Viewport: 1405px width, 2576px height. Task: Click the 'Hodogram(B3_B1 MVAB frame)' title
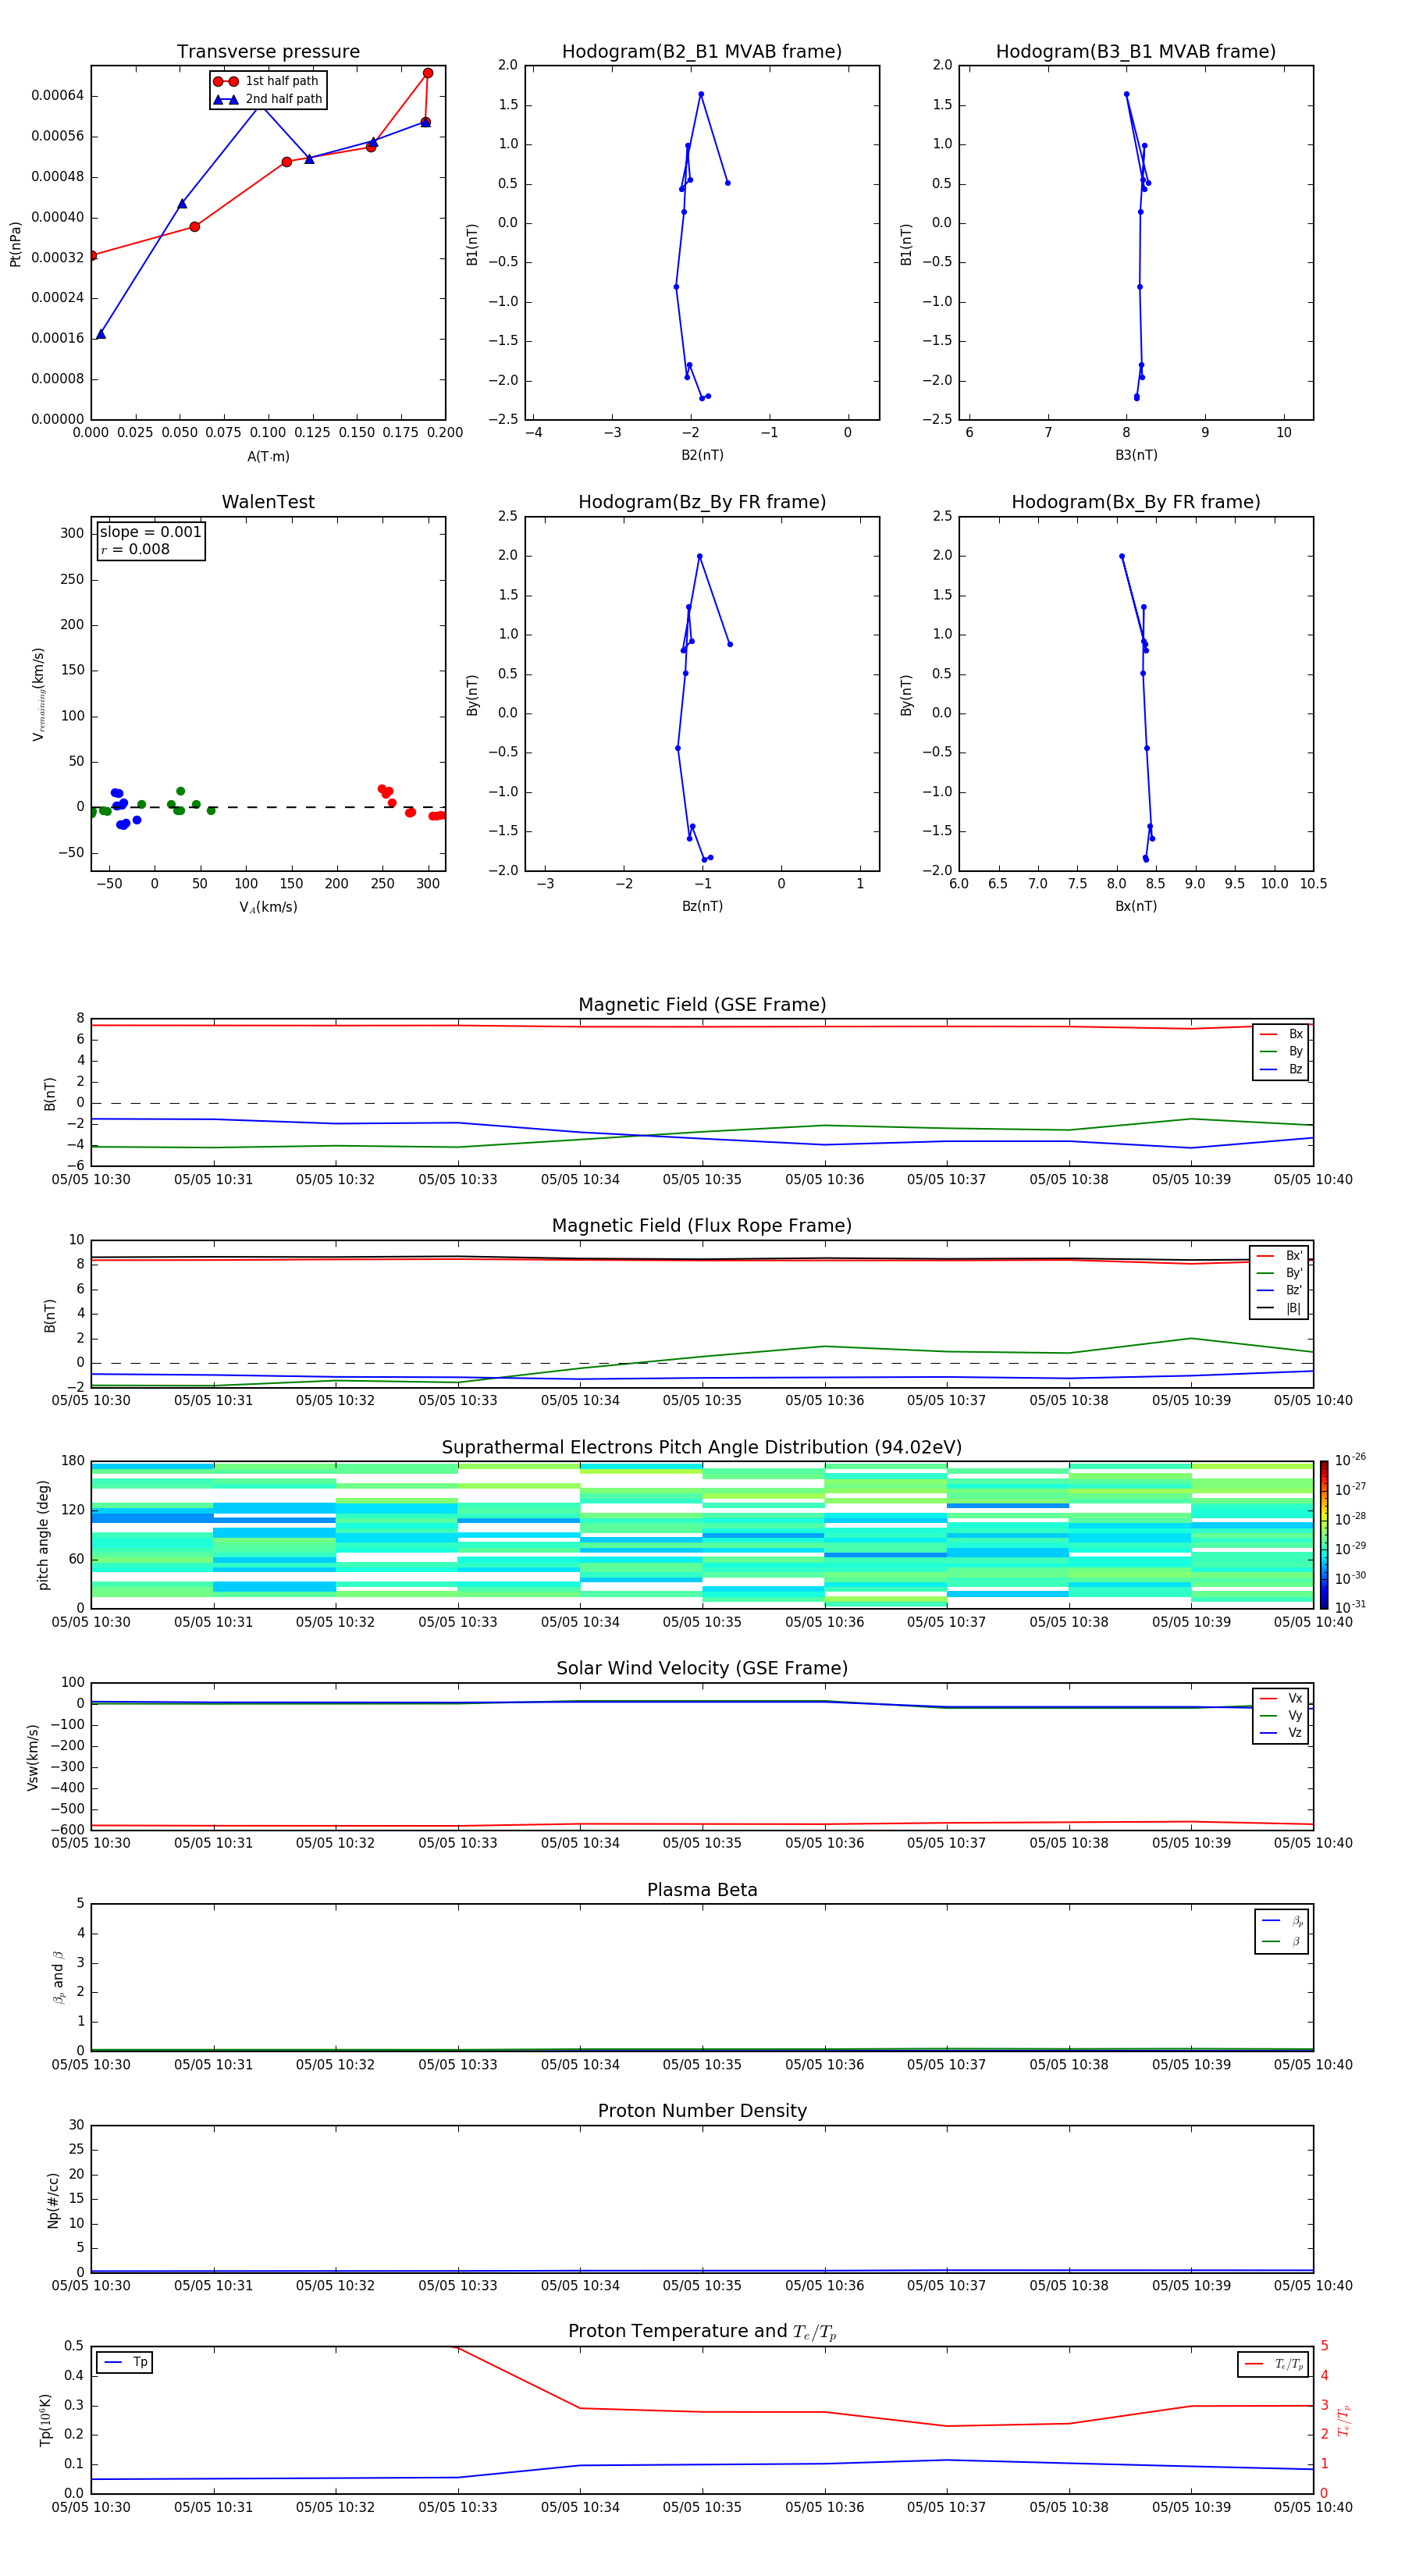tap(1136, 52)
